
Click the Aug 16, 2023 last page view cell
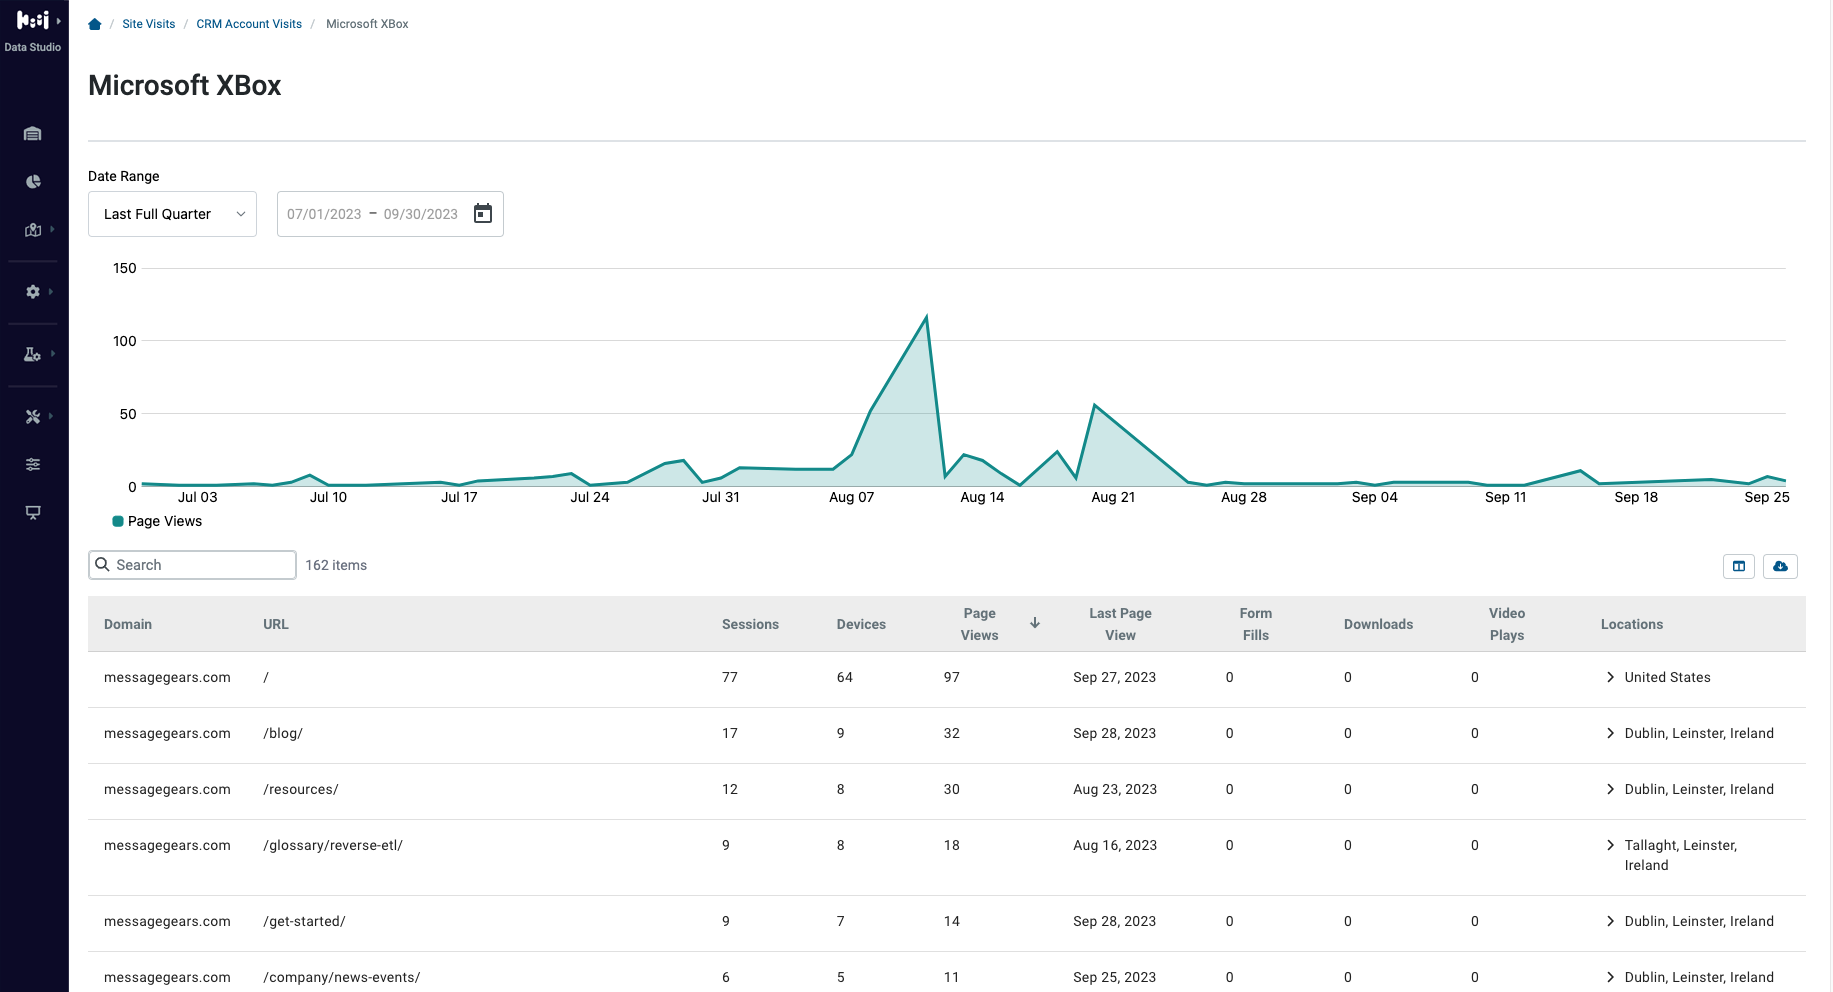1115,845
